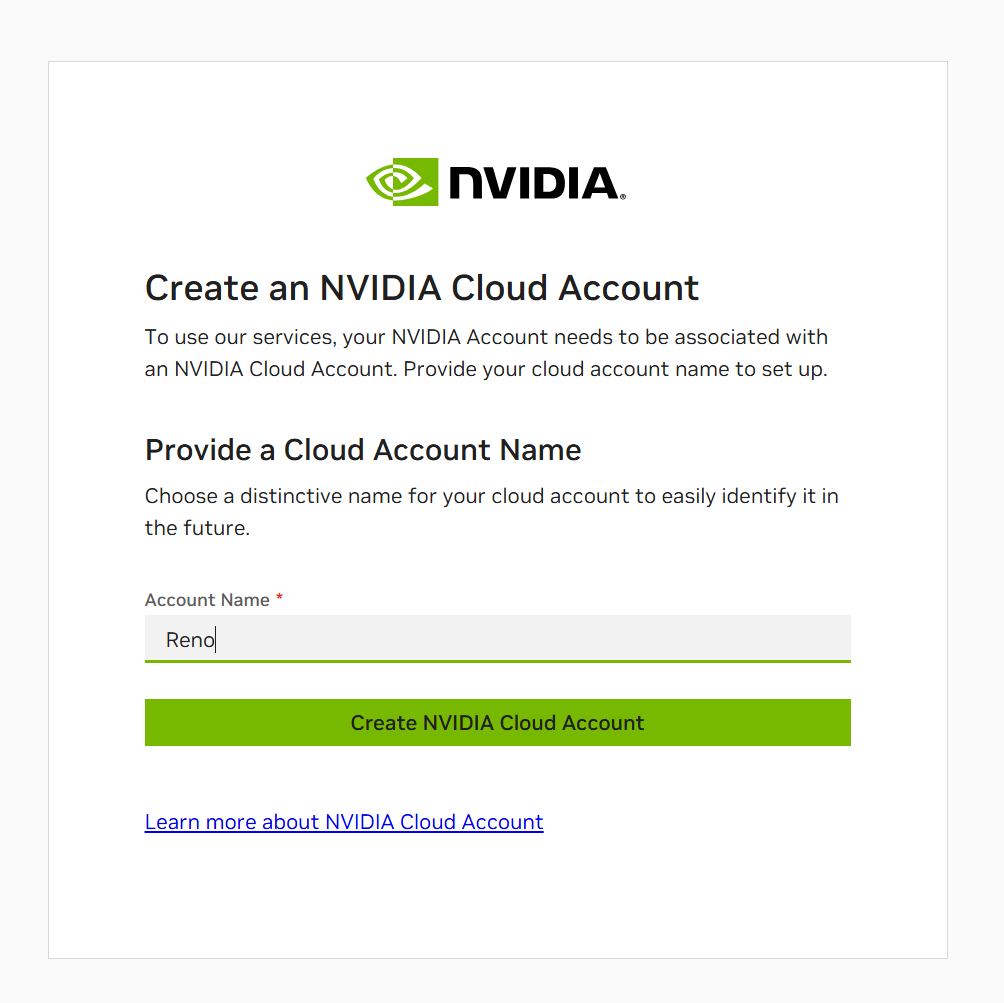Click the line starting "Choose a distinctive name"

(491, 496)
